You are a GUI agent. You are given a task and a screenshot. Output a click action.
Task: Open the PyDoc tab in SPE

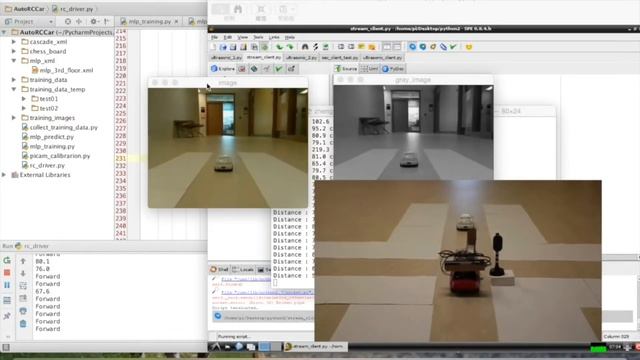coord(393,69)
